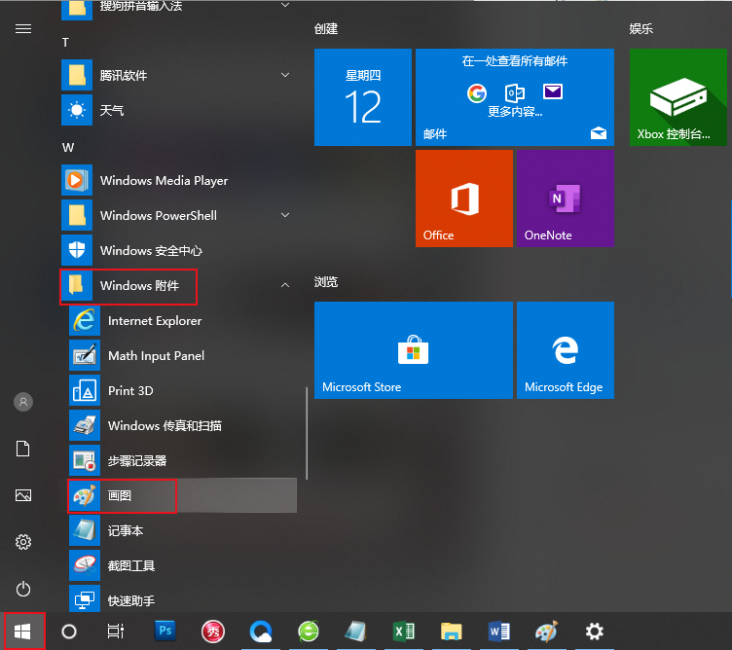
Task: Open File Explorer from the taskbar
Action: [x=451, y=632]
